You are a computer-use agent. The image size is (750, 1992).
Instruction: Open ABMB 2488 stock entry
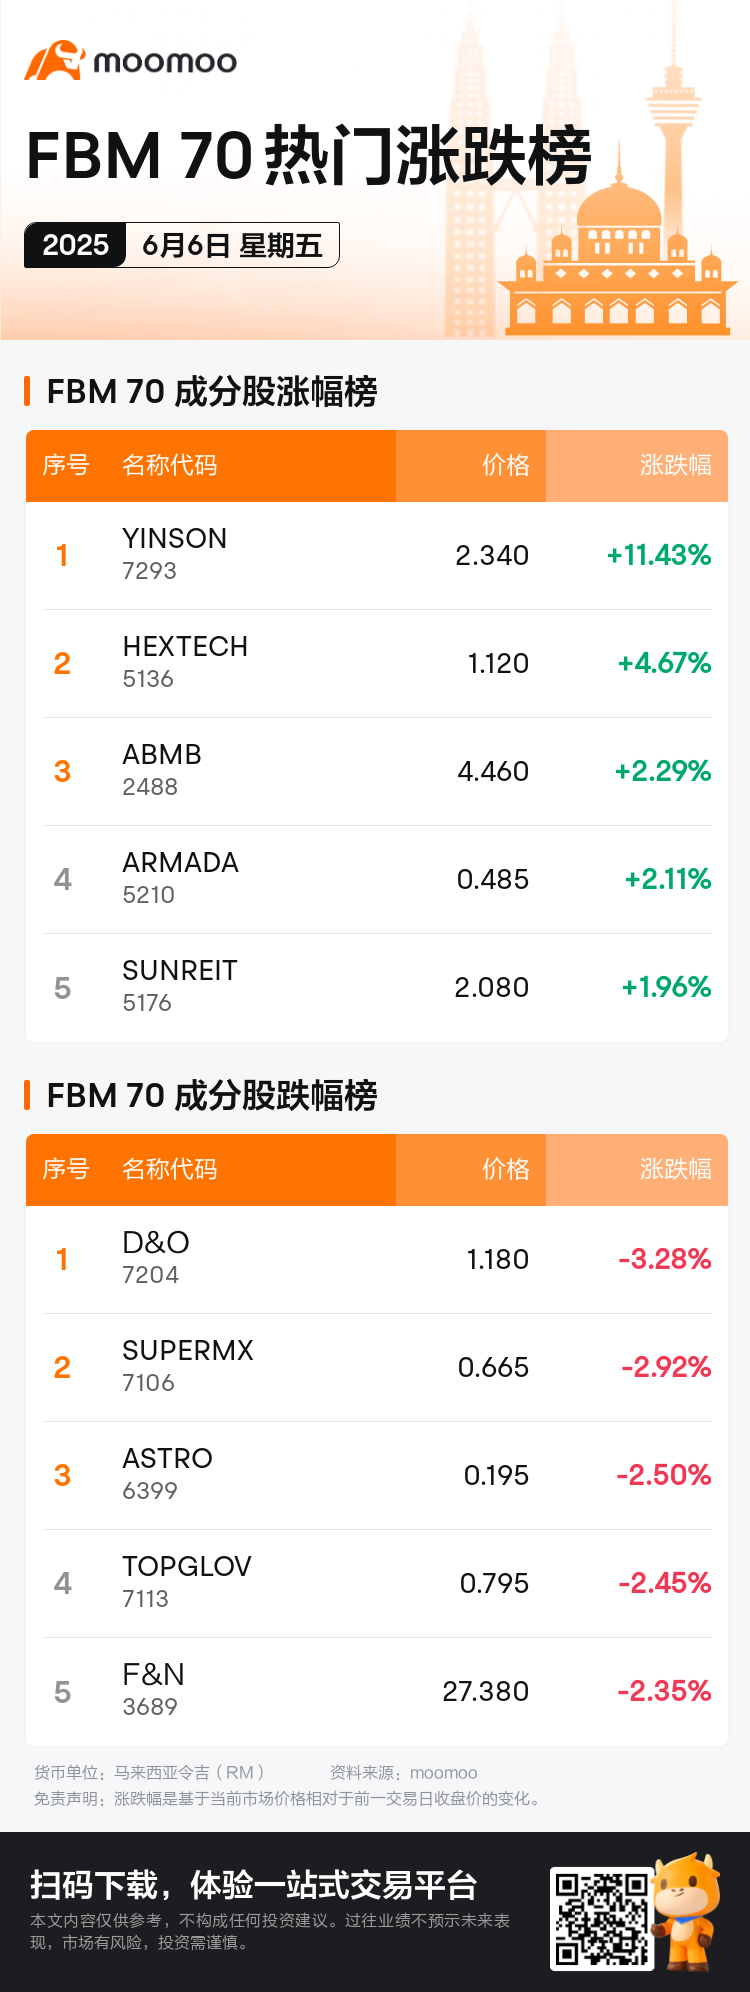pyautogui.click(x=376, y=771)
